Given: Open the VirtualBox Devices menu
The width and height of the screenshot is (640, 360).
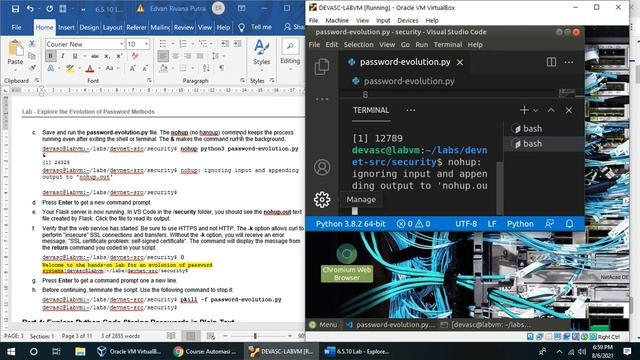Looking at the screenshot, I should coord(408,20).
